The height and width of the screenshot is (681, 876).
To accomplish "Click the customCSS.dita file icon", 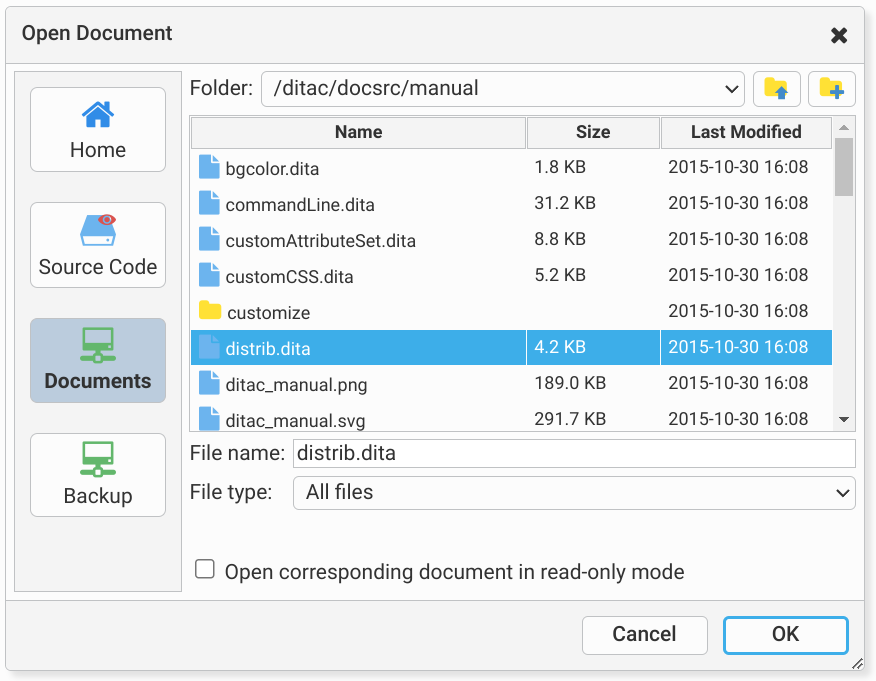I will (x=209, y=275).
